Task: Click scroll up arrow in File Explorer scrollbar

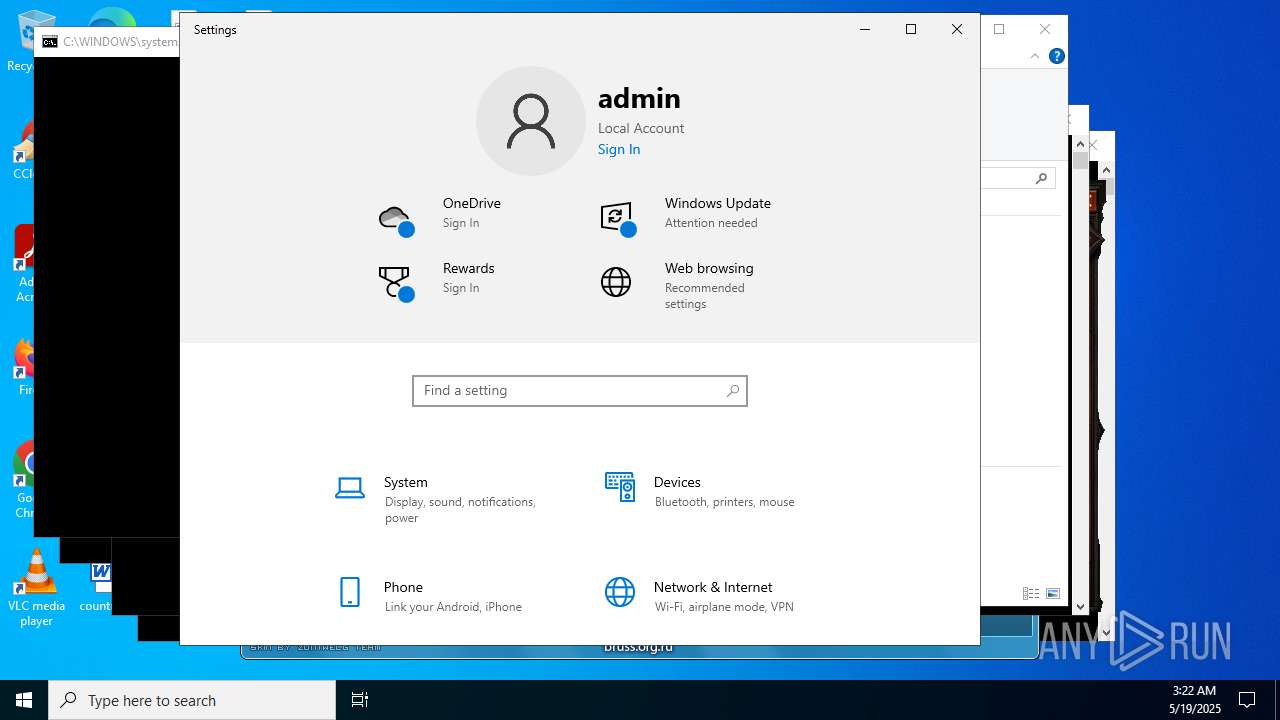Action: [1080, 144]
